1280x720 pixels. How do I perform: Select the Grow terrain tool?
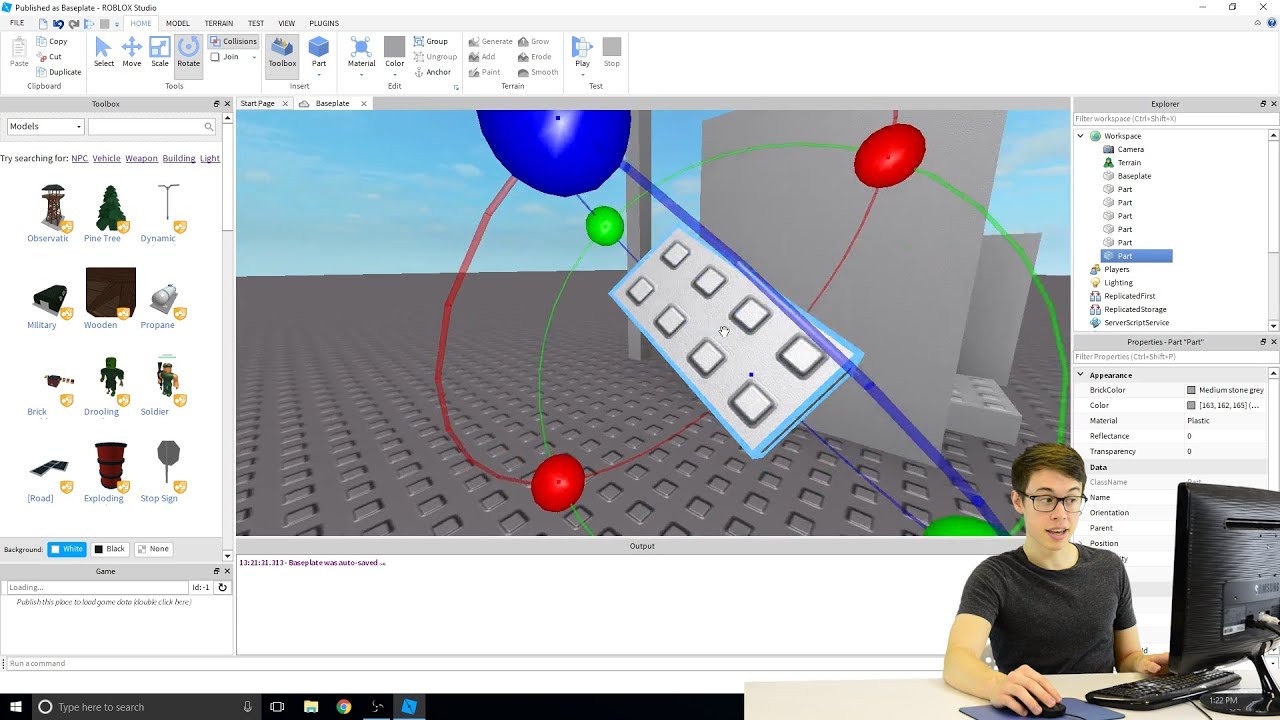533,41
